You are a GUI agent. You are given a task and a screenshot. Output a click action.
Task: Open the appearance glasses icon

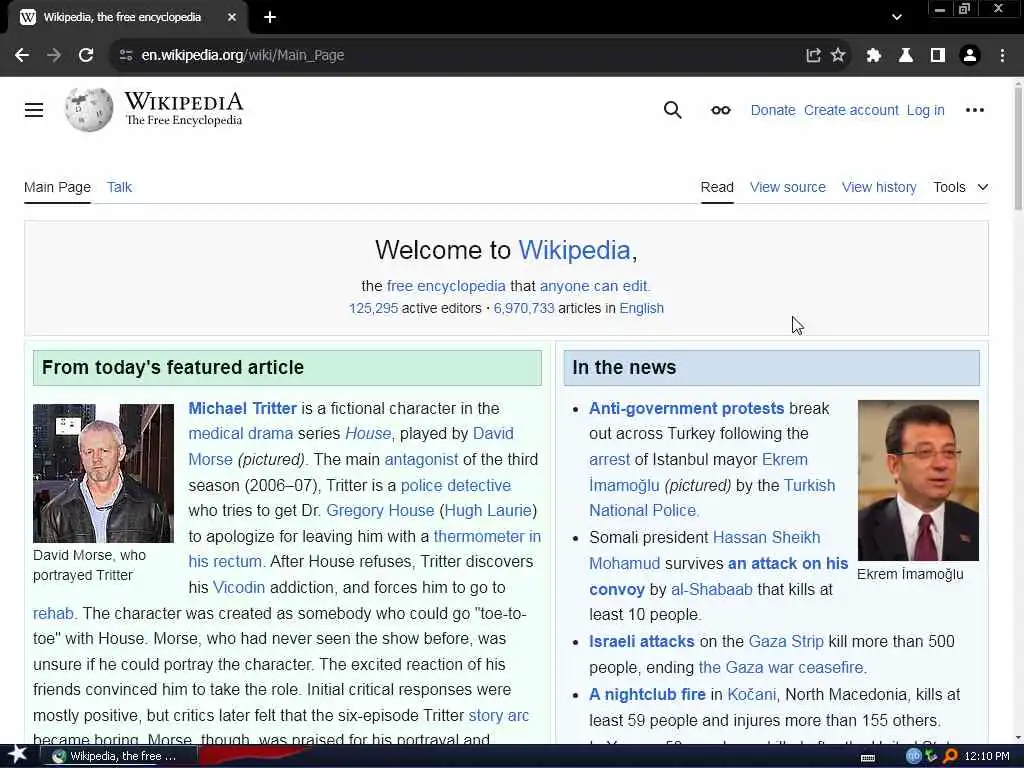coord(720,110)
